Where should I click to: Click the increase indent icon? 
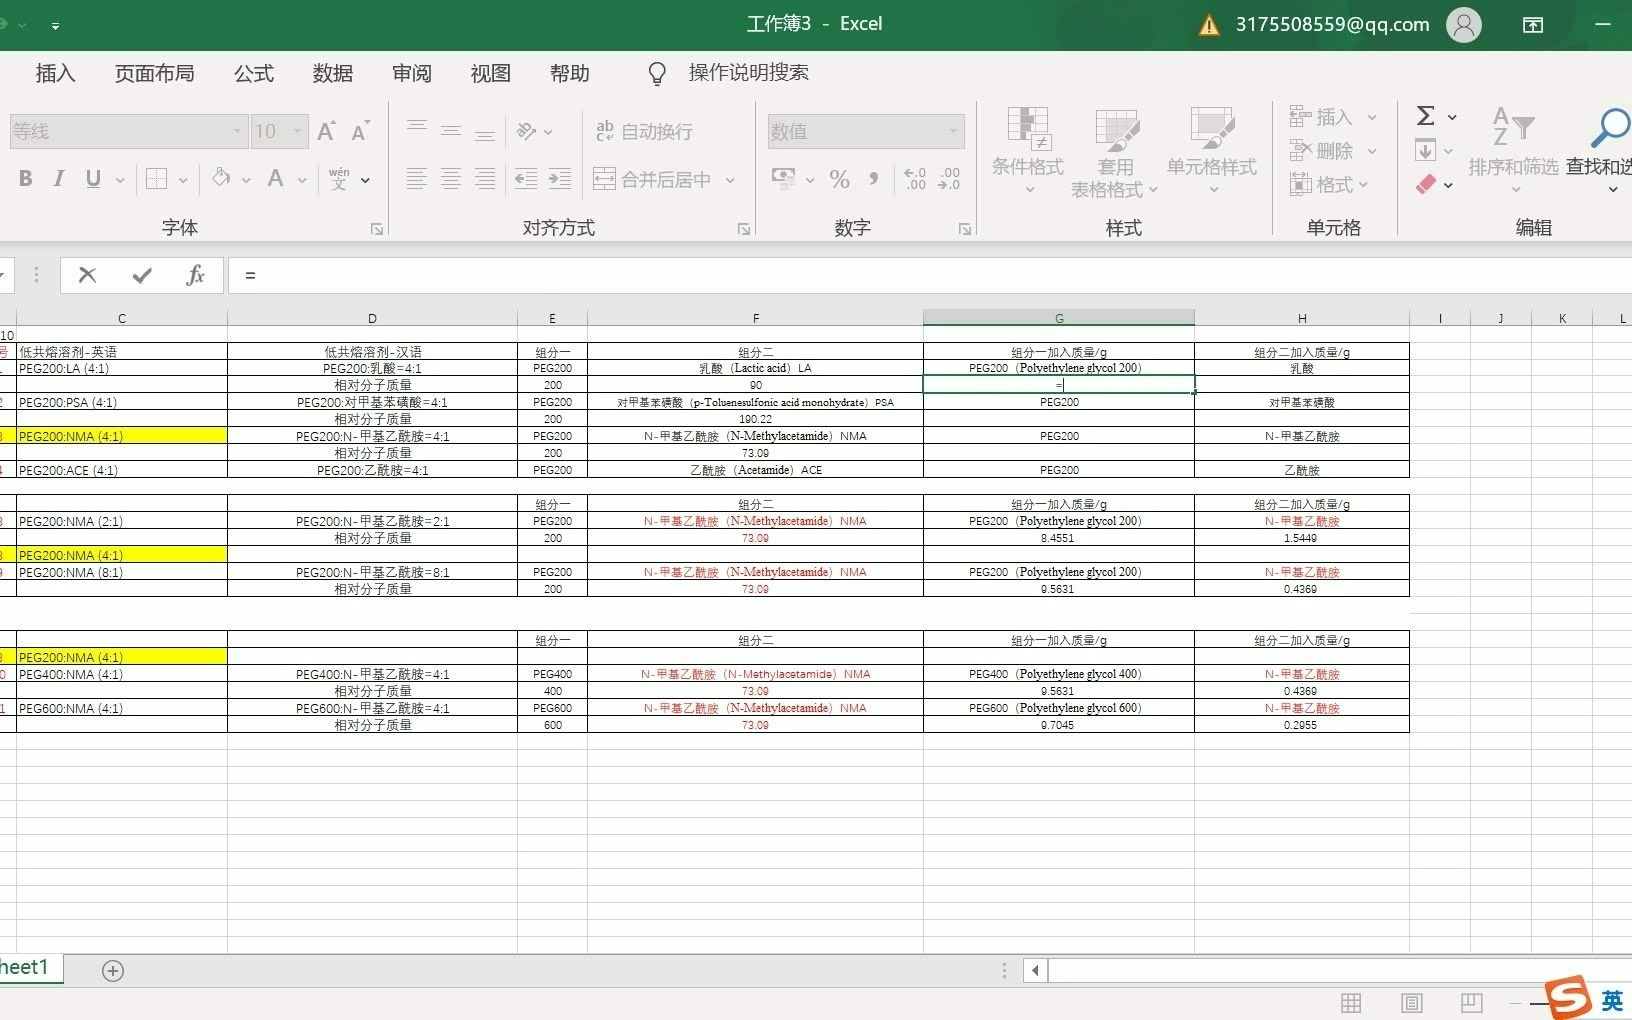(x=560, y=179)
